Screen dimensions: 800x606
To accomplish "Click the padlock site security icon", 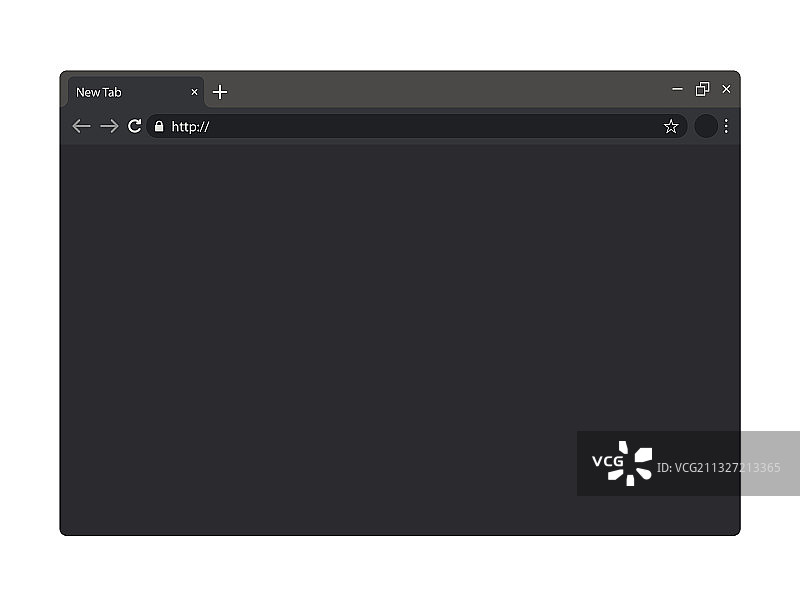I will coord(159,126).
